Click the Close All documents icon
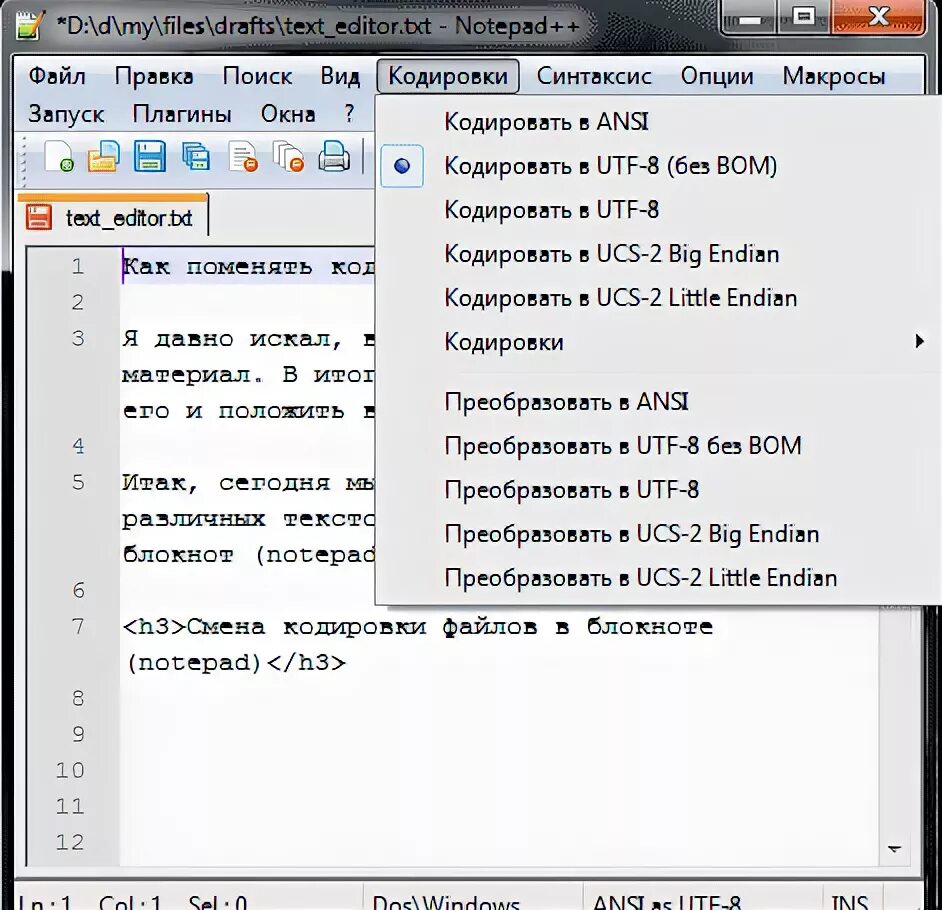Image resolution: width=942 pixels, height=910 pixels. (288, 157)
